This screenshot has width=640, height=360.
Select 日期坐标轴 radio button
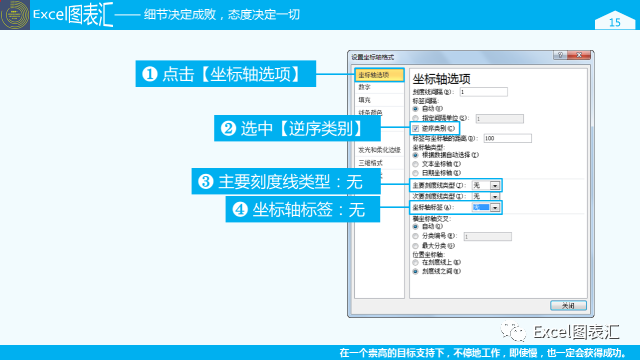416,173
